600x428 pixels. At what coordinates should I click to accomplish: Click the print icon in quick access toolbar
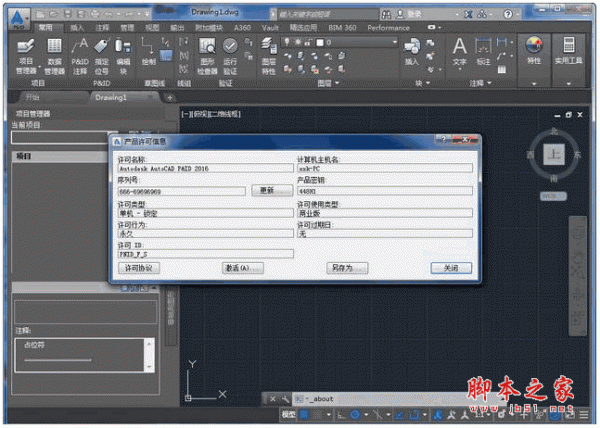point(95,14)
